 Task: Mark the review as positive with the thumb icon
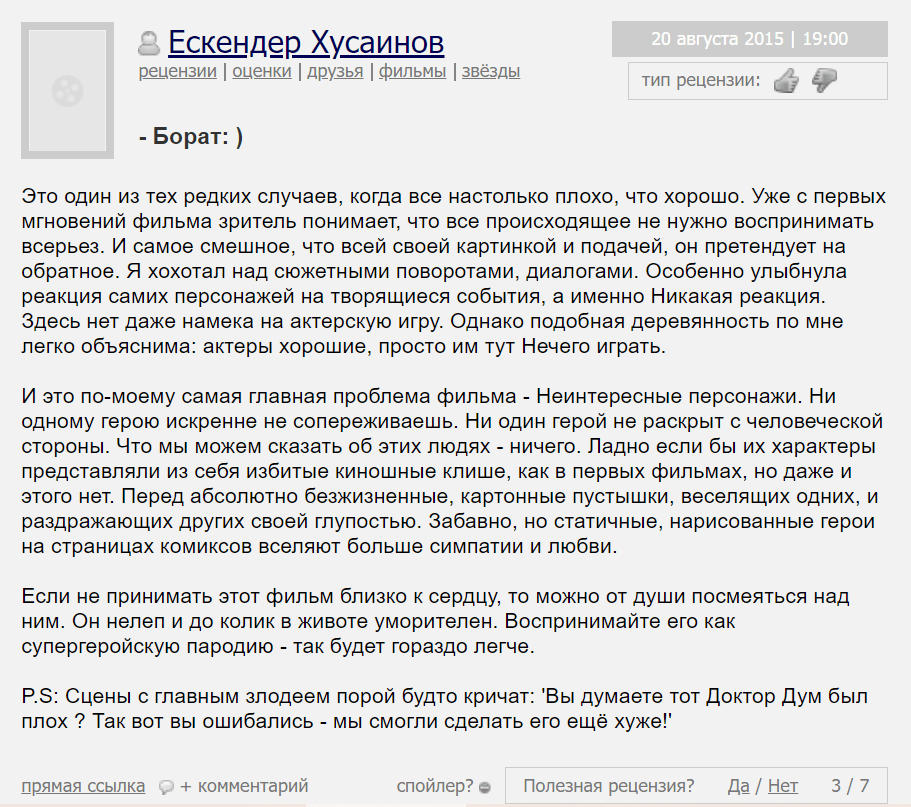click(787, 82)
